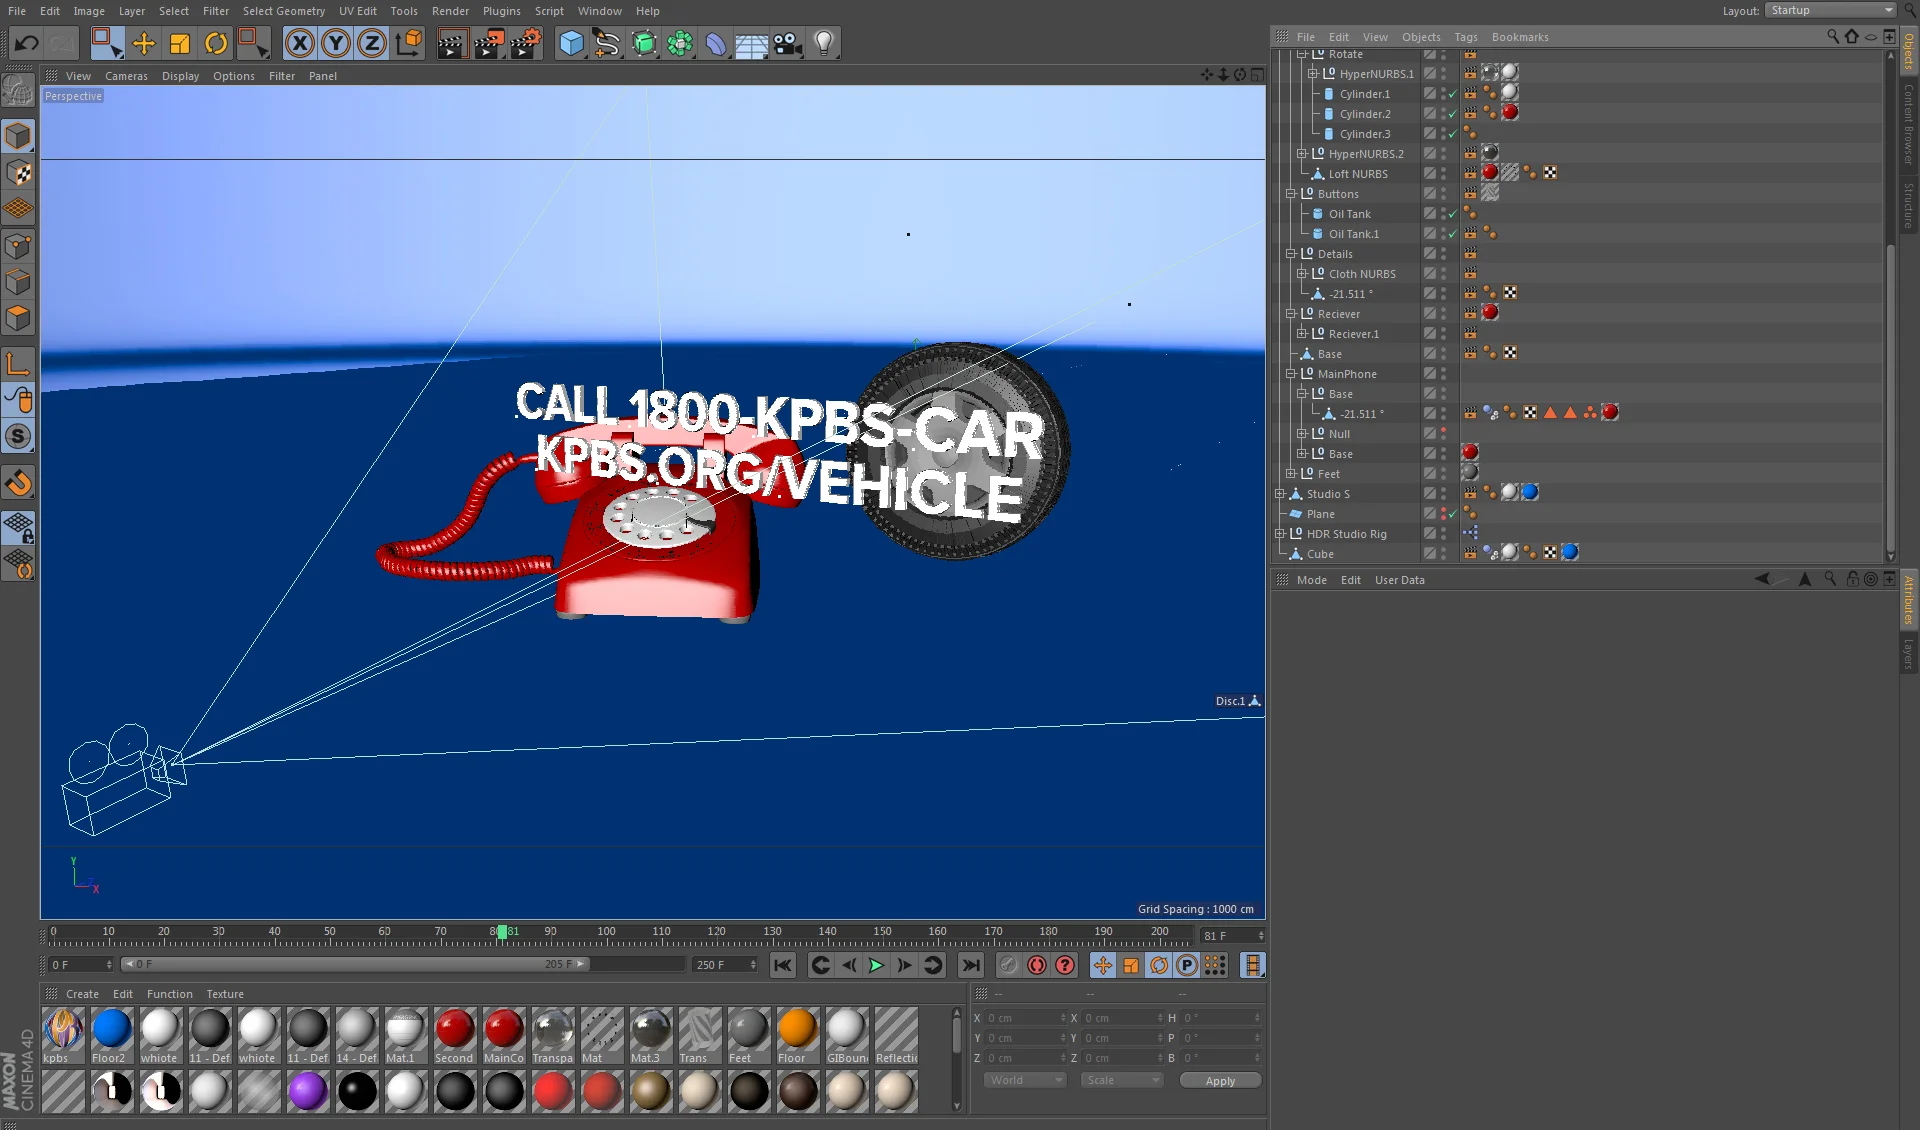Viewport: 1920px width, 1130px height.
Task: Open the spline drawing tools icon
Action: click(x=607, y=43)
